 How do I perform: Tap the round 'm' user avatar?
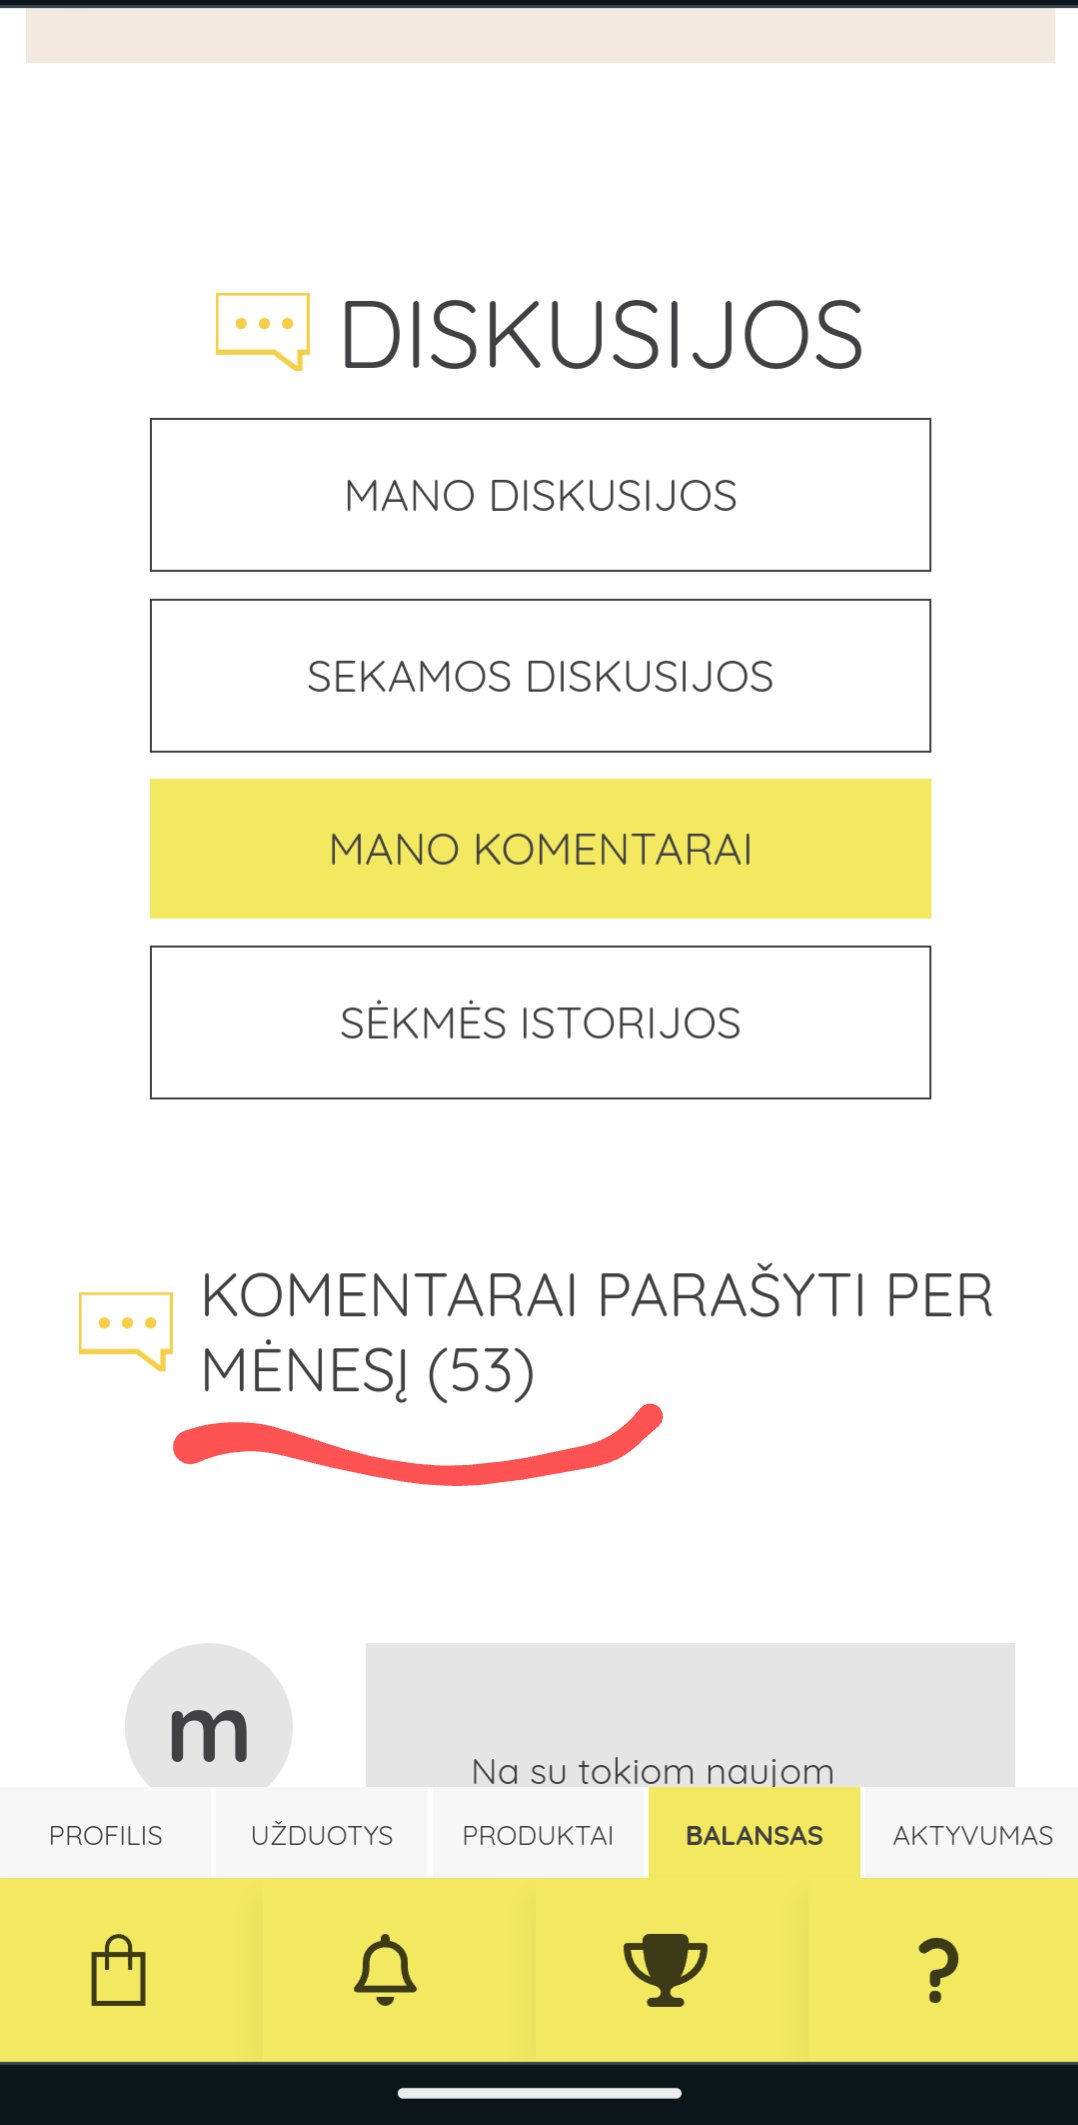(208, 1716)
